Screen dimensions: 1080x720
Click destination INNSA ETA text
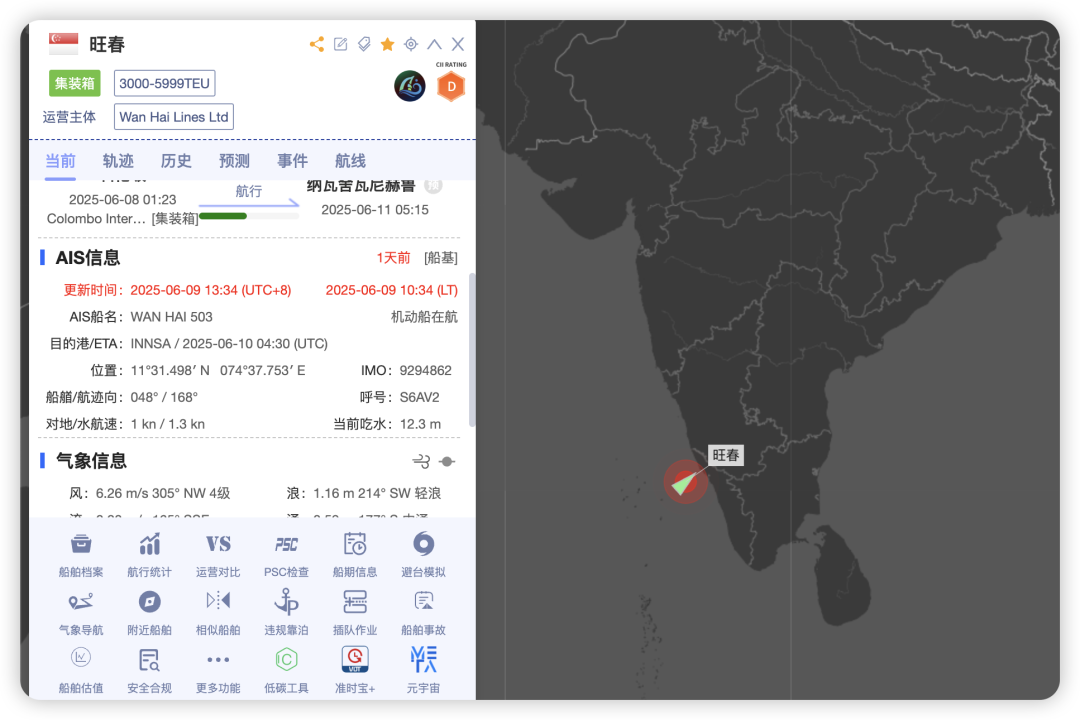[x=229, y=344]
